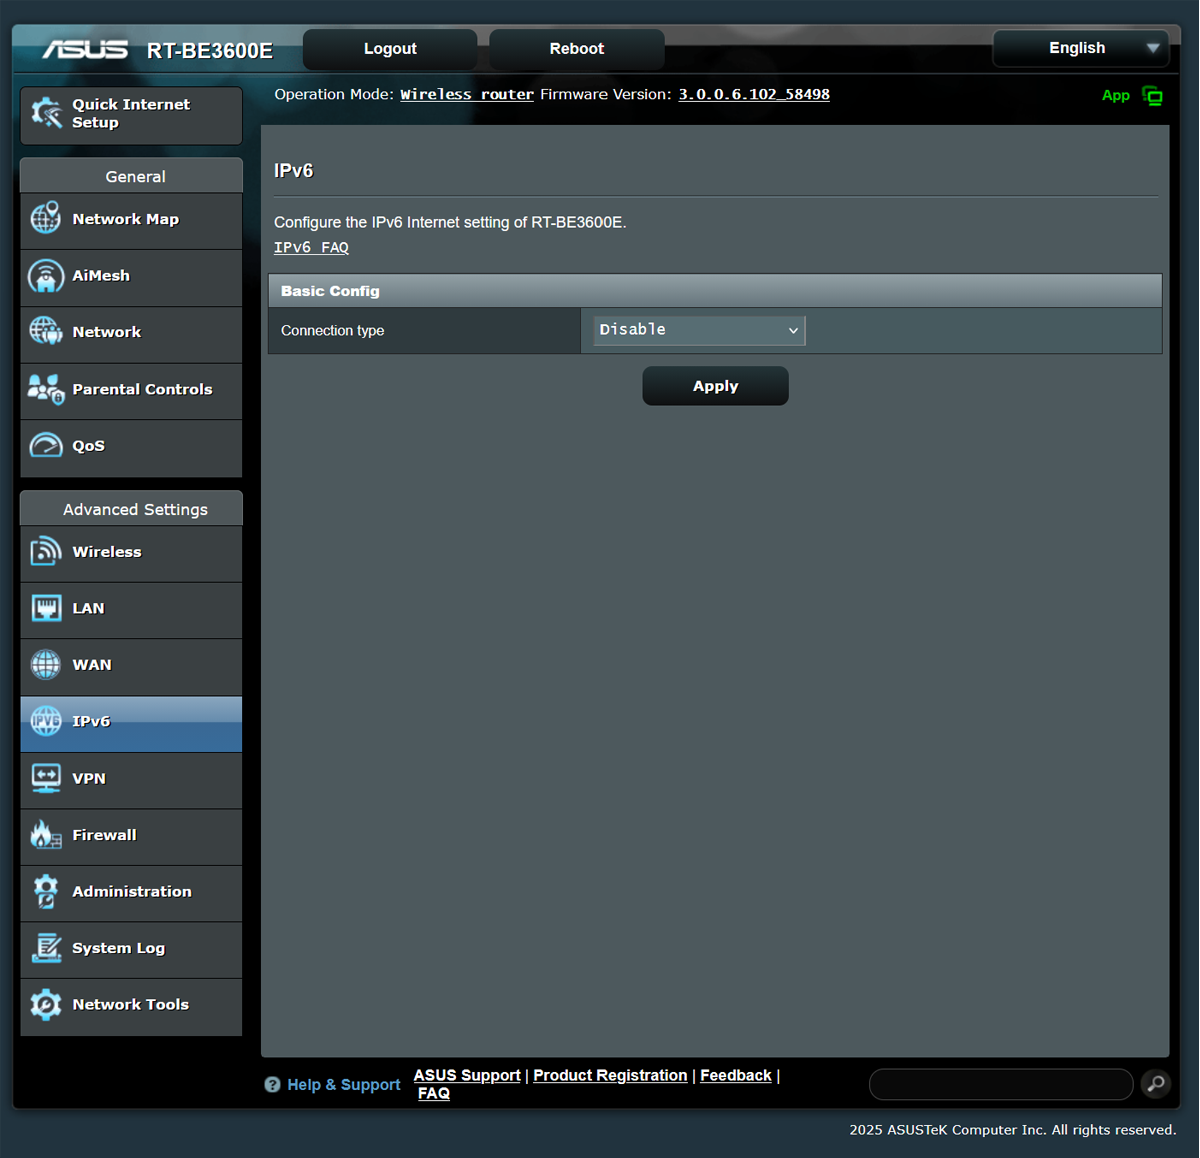
Task: Click the Network globe icon
Action: click(46, 331)
